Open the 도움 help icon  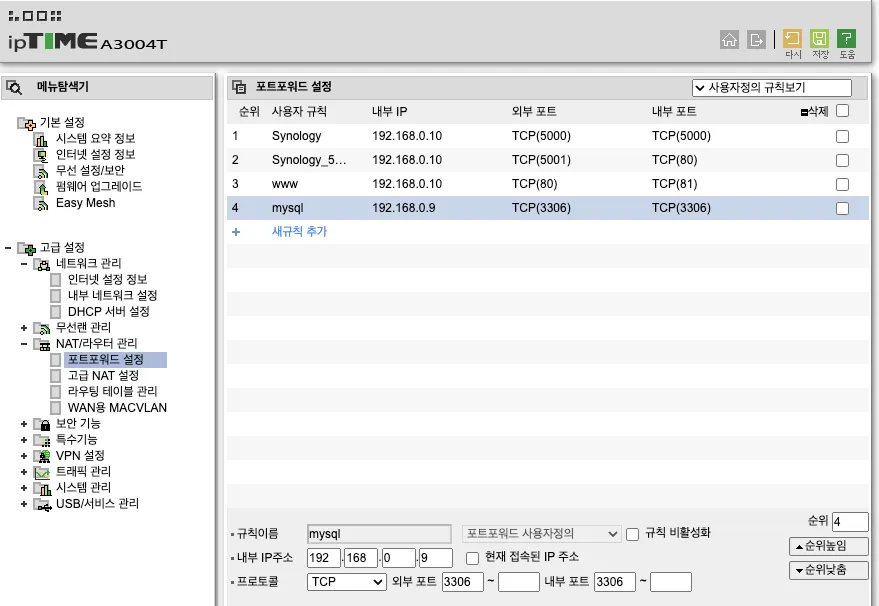coord(847,39)
